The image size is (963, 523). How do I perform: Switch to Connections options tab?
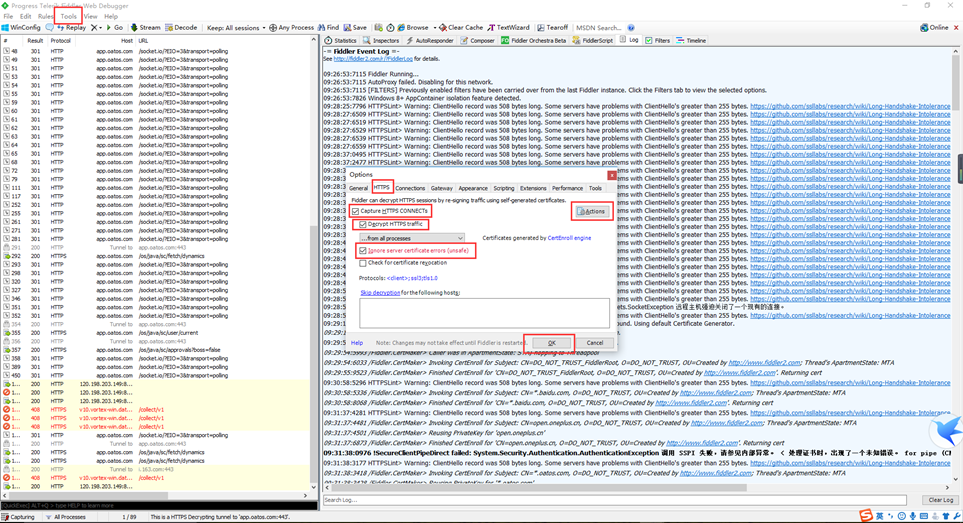pyautogui.click(x=410, y=188)
